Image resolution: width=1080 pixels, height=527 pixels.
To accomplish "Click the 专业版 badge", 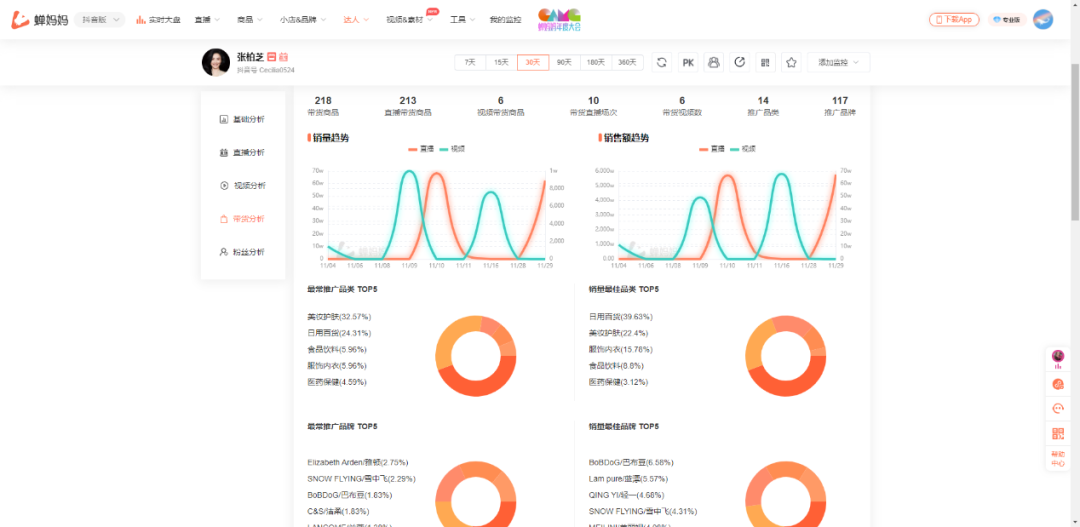I will (1007, 19).
